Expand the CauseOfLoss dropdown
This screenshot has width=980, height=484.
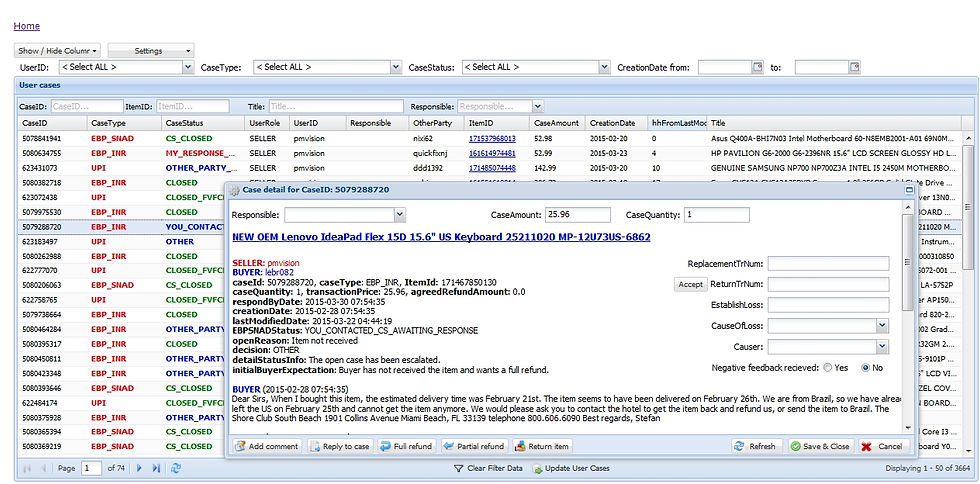[x=882, y=325]
